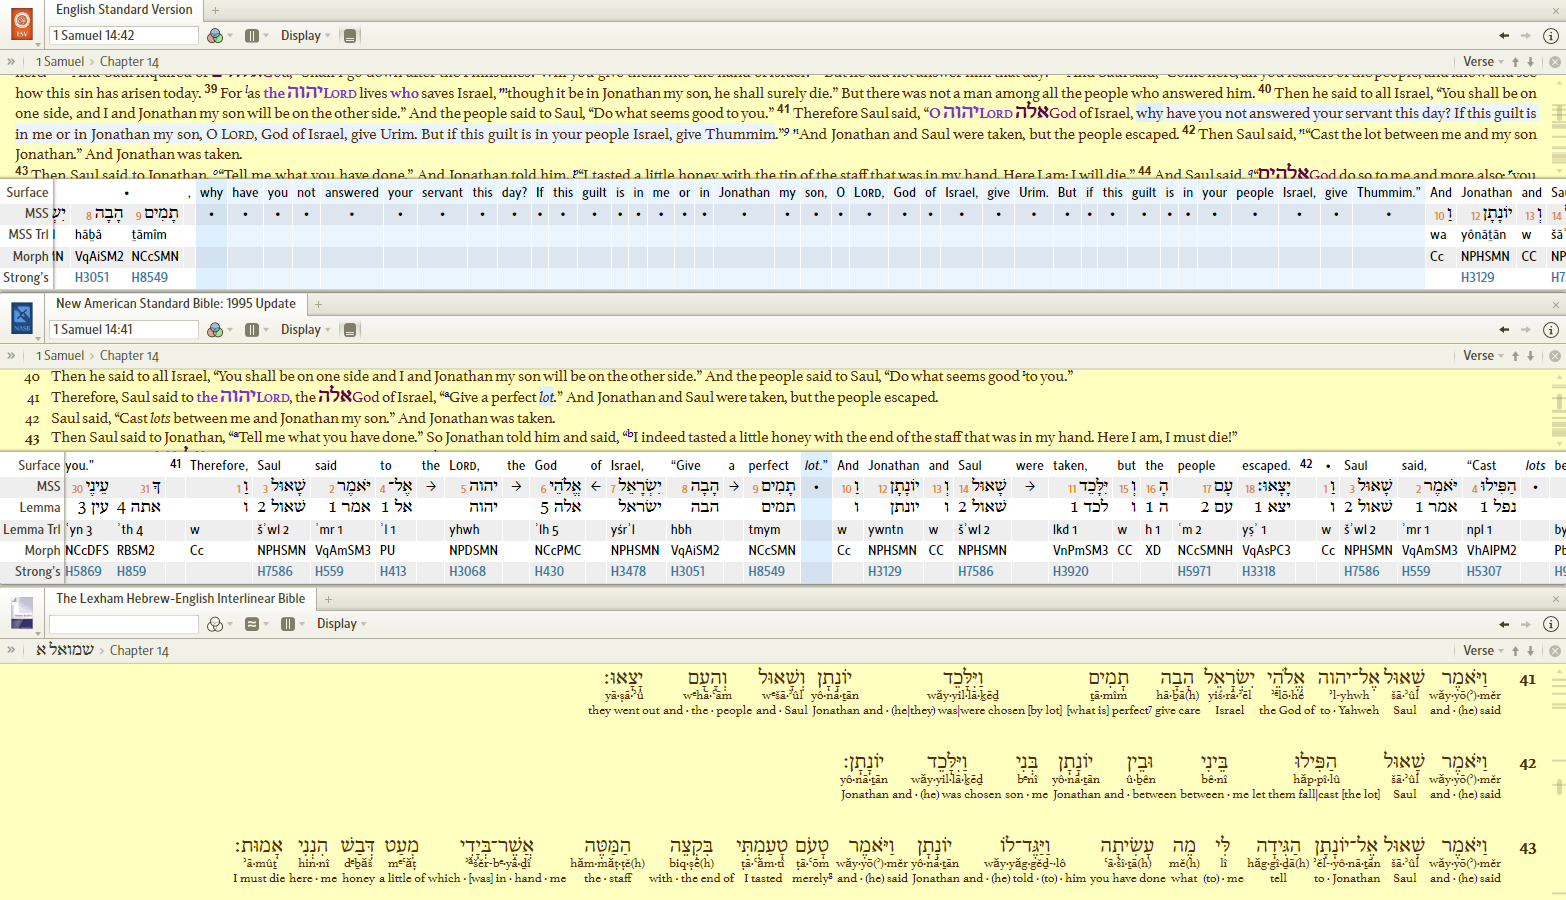1566x900 pixels.
Task: Click 'Thummim' surface word in ESV interlinear
Action: point(1388,193)
